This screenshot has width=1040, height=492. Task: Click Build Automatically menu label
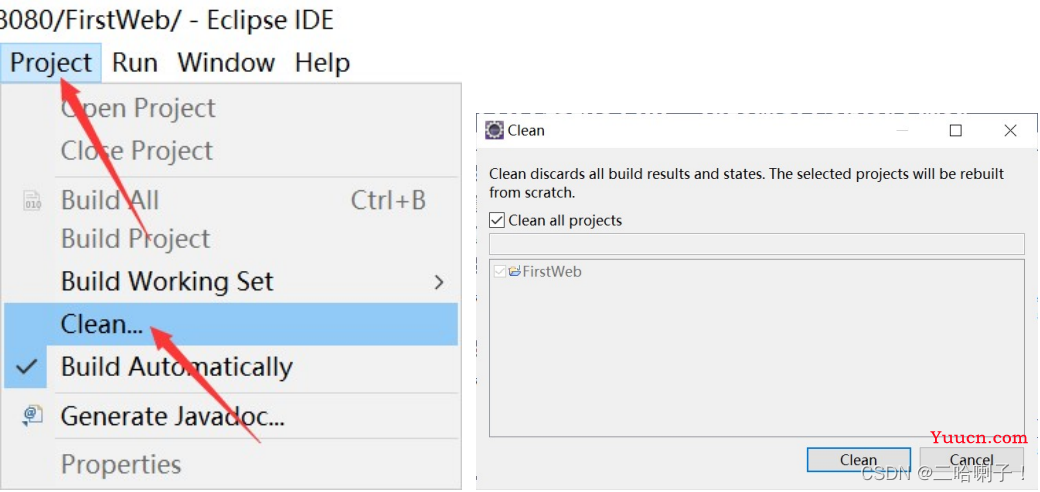(176, 367)
